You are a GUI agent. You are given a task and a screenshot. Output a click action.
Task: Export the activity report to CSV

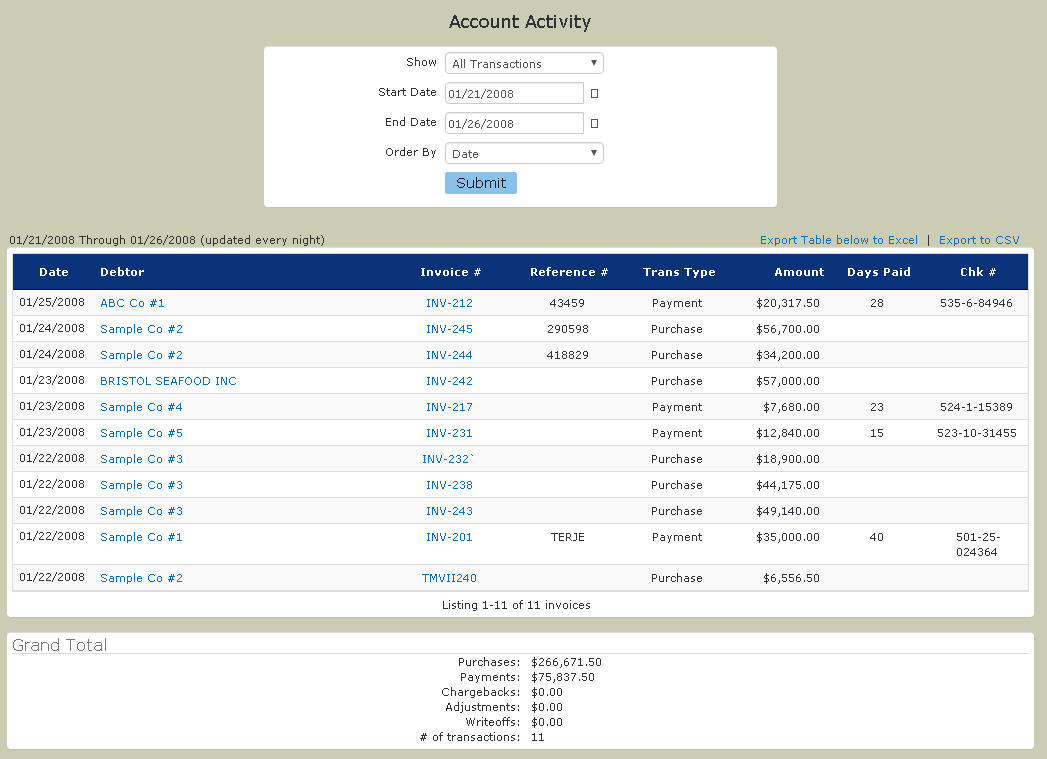pyautogui.click(x=978, y=240)
